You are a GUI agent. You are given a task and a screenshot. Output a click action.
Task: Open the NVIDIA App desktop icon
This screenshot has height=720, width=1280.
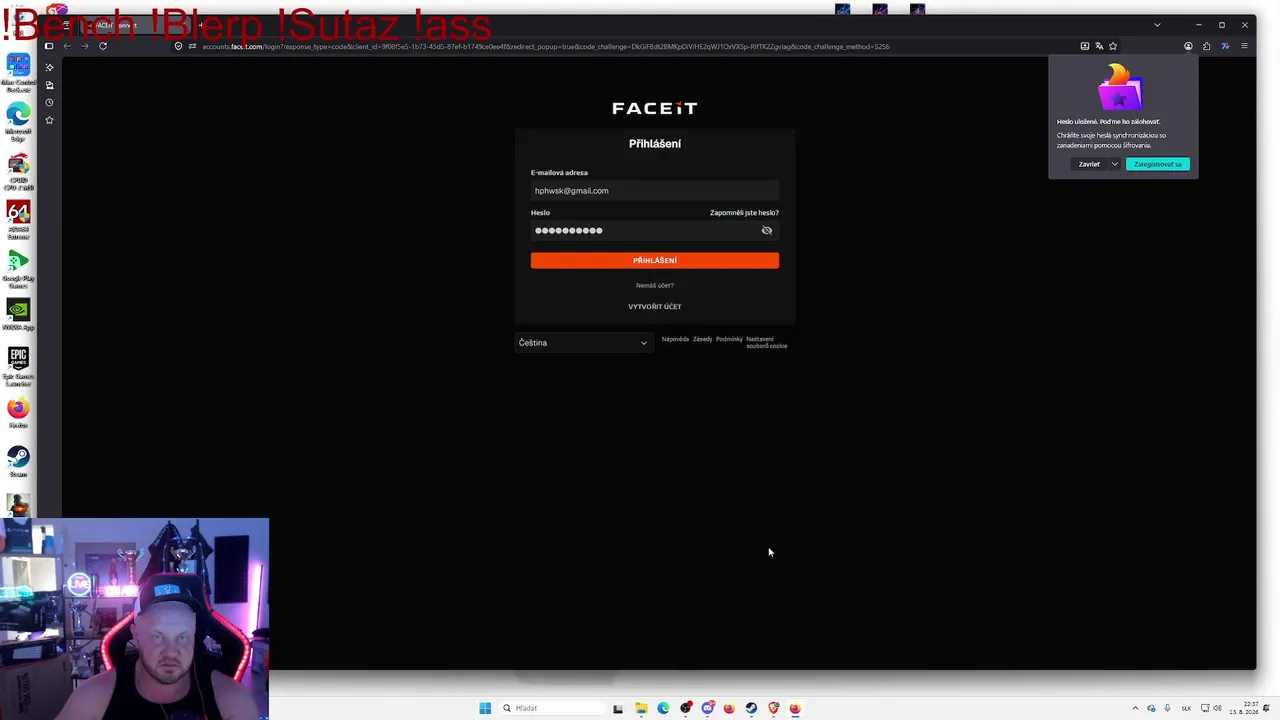(18, 316)
